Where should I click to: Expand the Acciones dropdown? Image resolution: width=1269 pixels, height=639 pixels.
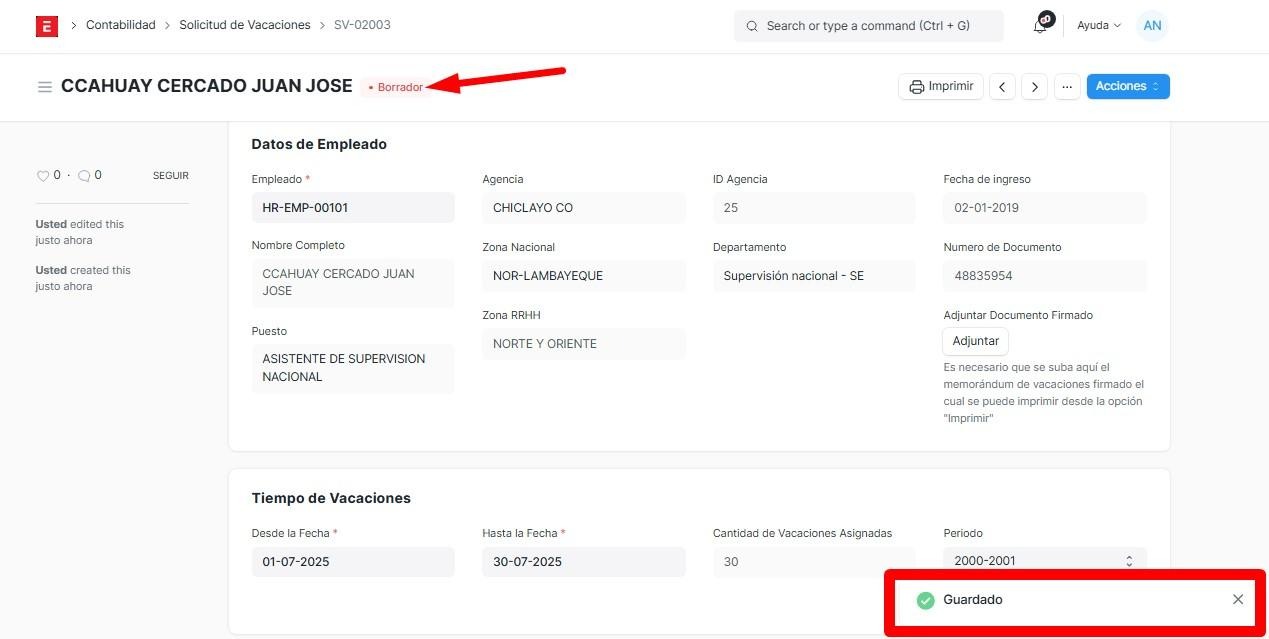(1127, 87)
